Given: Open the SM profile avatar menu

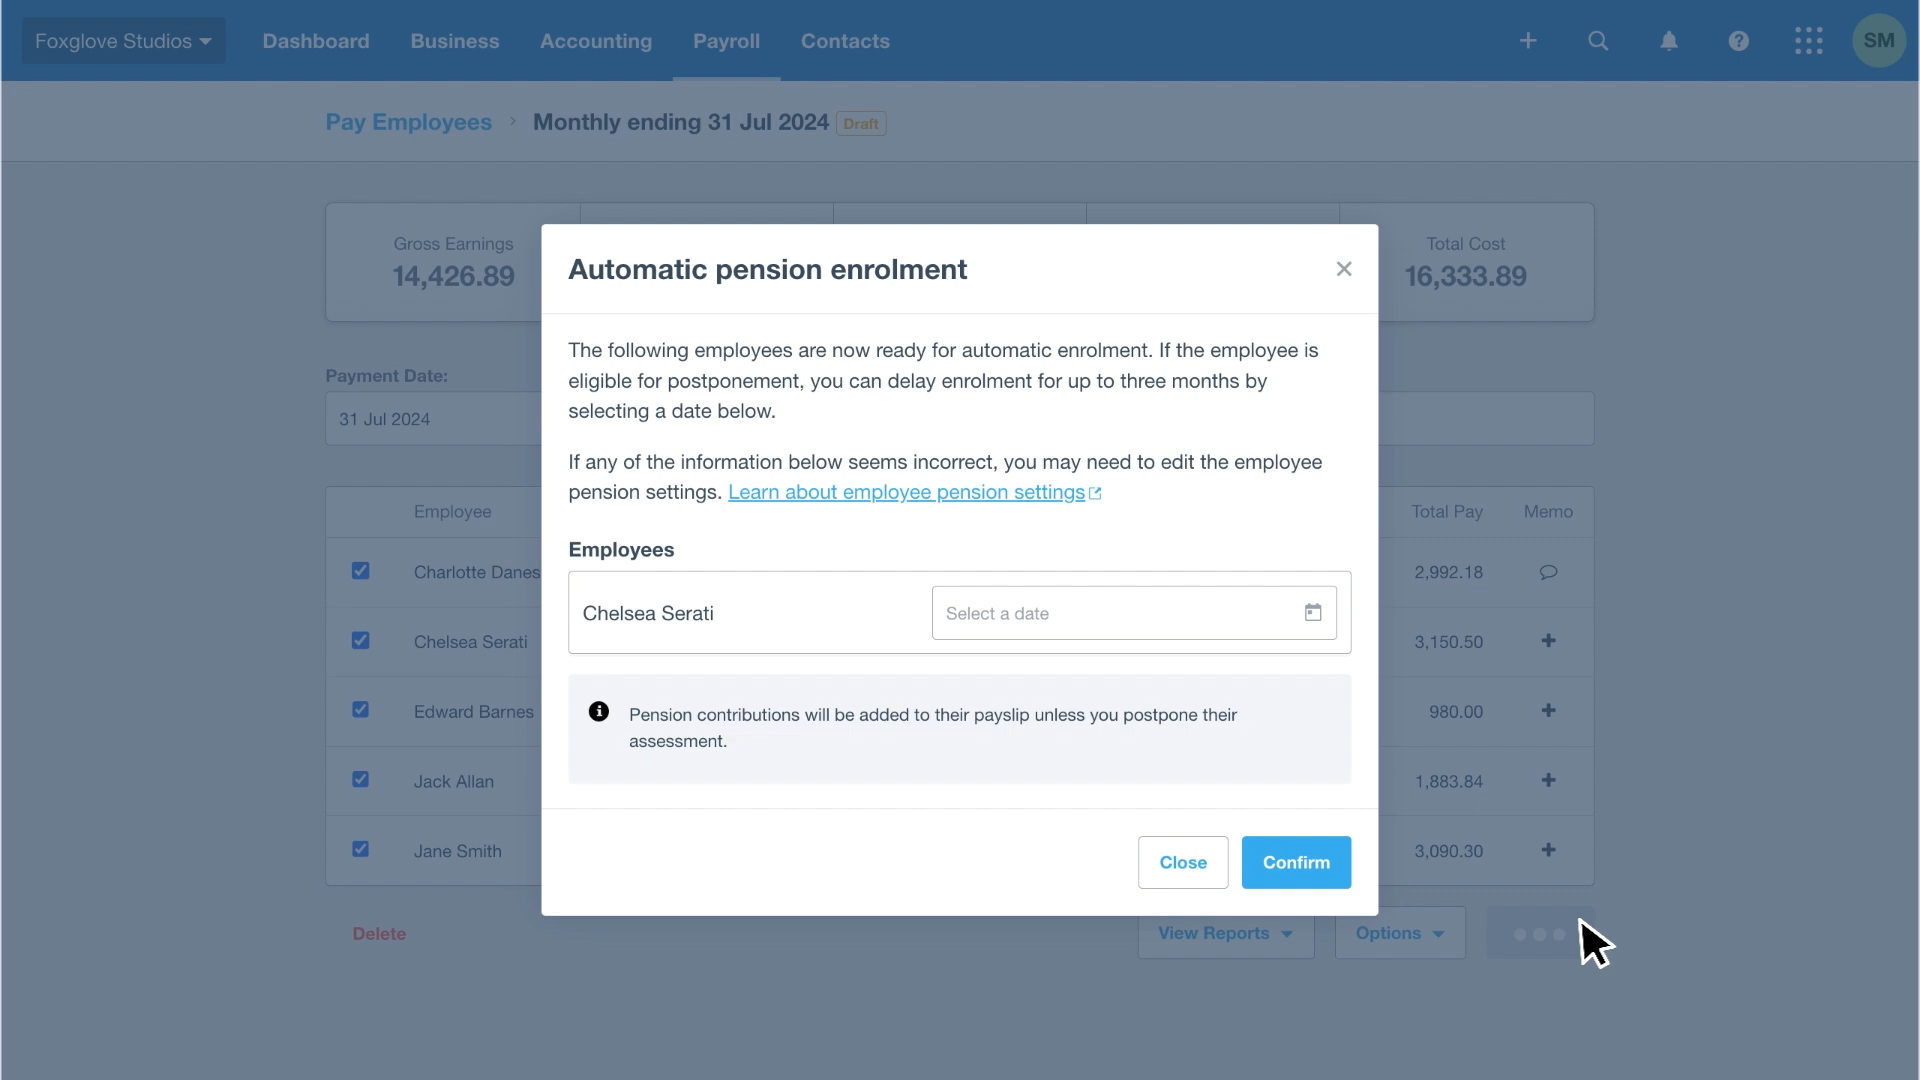Looking at the screenshot, I should 1879,40.
